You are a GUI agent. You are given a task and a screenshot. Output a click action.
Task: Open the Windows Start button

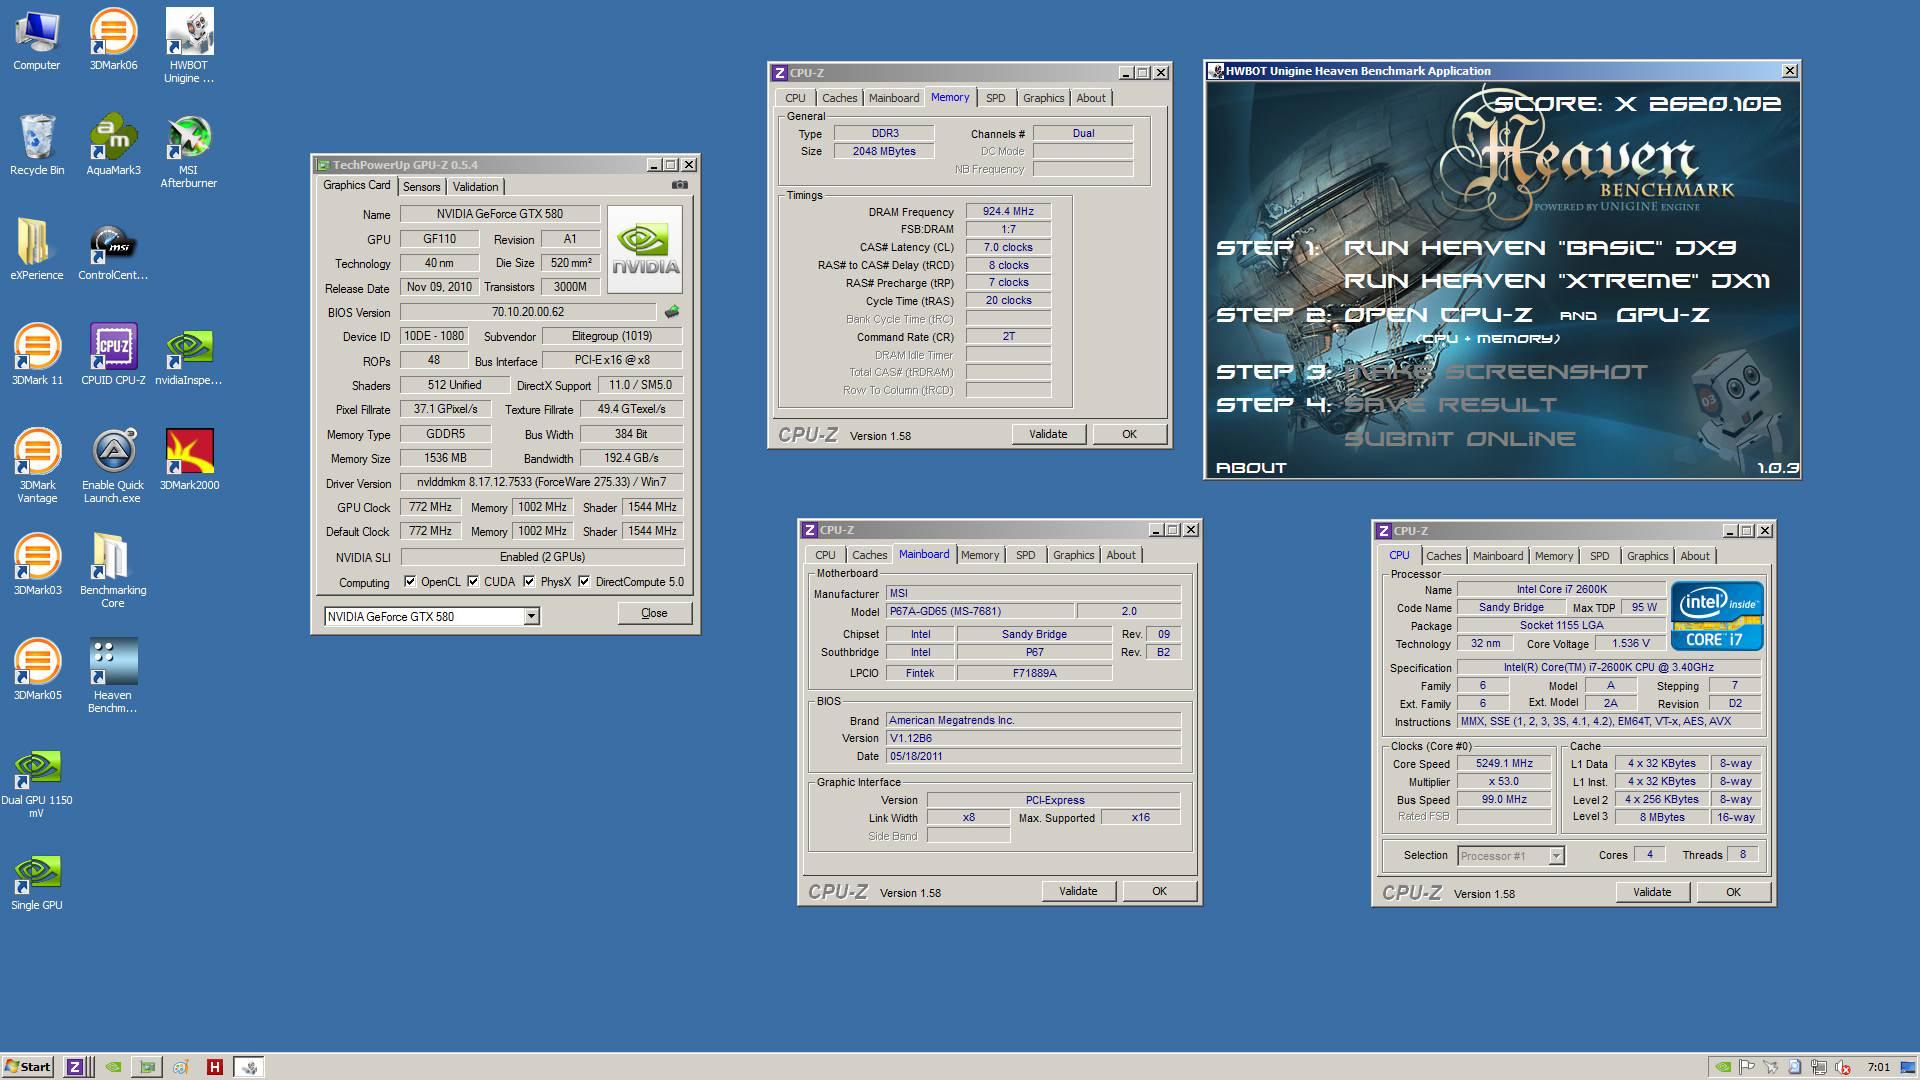pos(27,1067)
